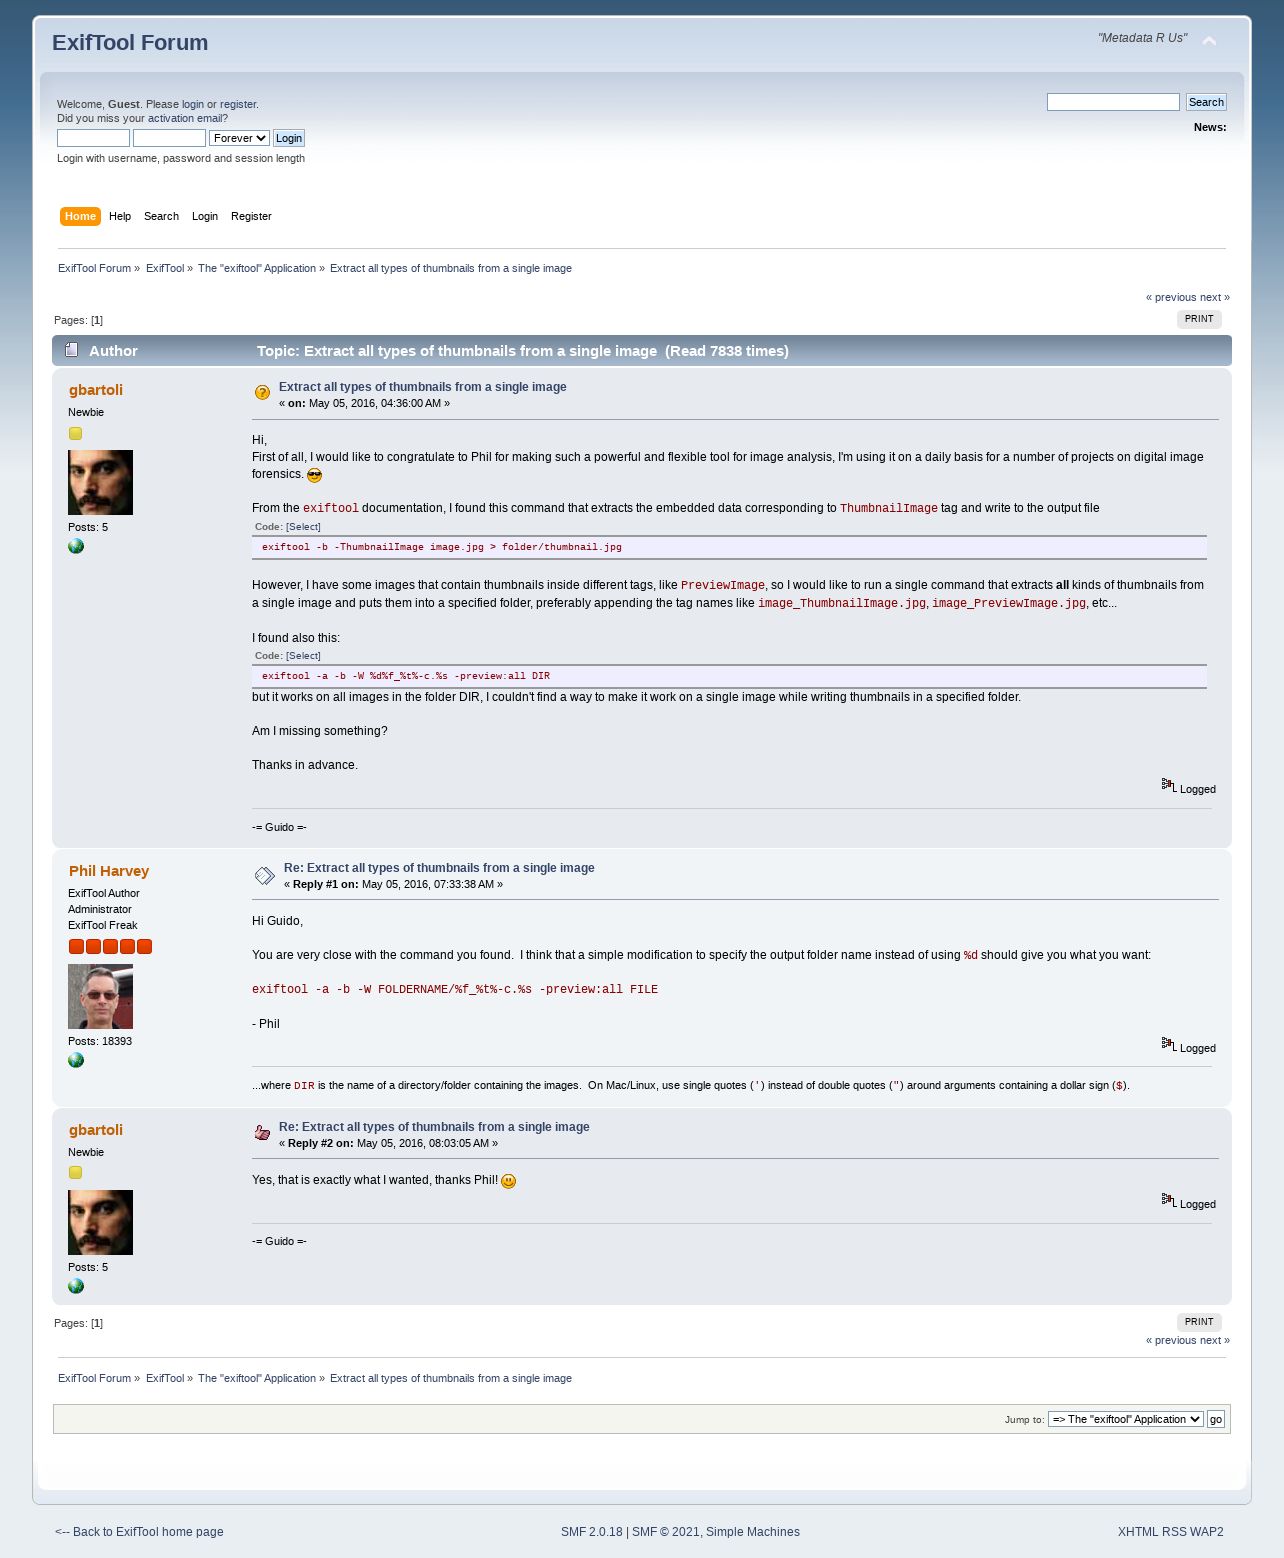Click the bottom PRINT button
Screen dimensions: 1284x1558
tap(1199, 1322)
